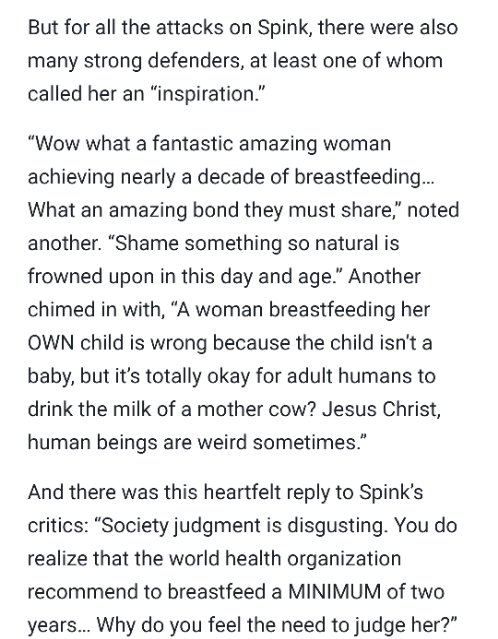Click the phrase "Jesus Christ"
Image resolution: width=498 pixels, height=639 pixels.
click(381, 409)
